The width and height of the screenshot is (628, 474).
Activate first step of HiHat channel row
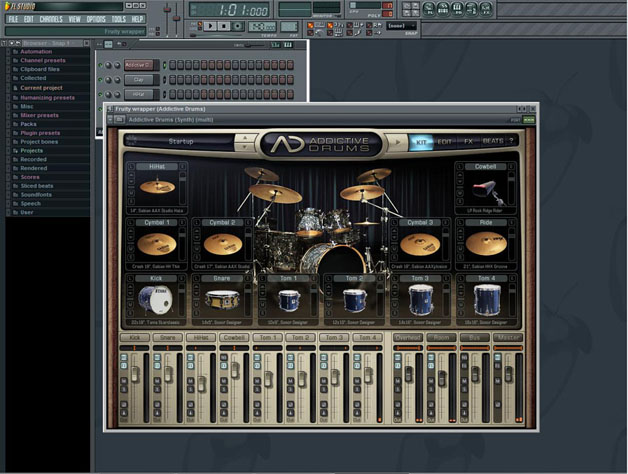tap(173, 95)
